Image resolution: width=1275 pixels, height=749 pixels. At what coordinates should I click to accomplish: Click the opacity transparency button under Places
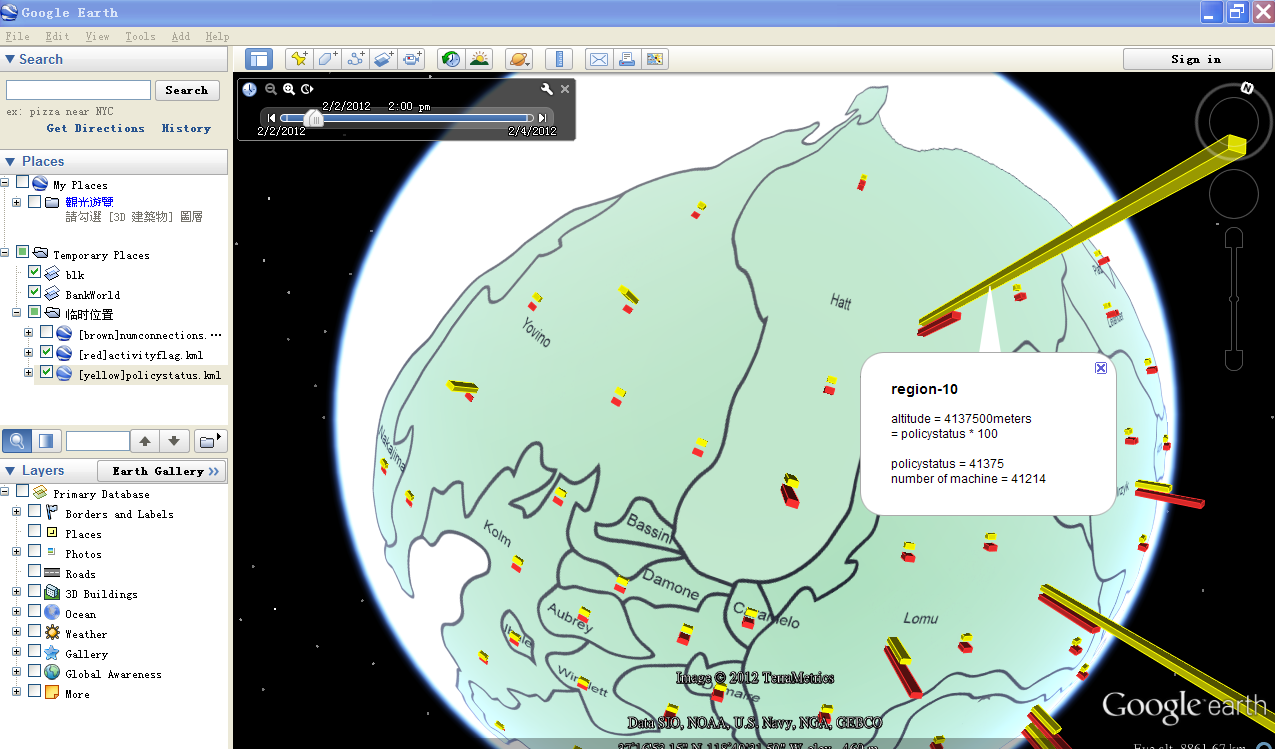pyautogui.click(x=46, y=441)
